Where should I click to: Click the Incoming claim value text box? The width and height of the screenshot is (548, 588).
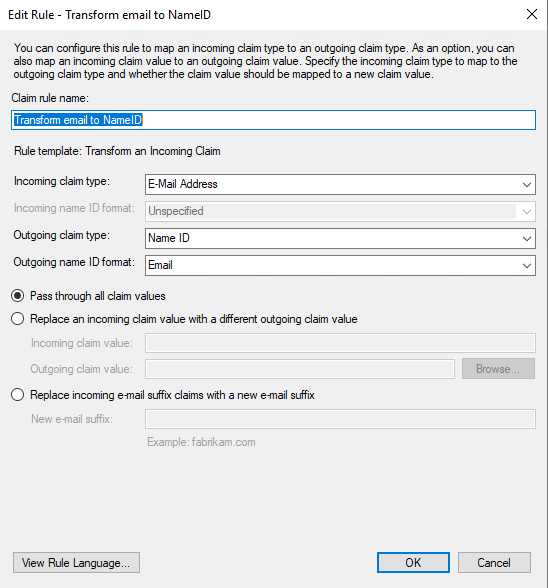340,343
